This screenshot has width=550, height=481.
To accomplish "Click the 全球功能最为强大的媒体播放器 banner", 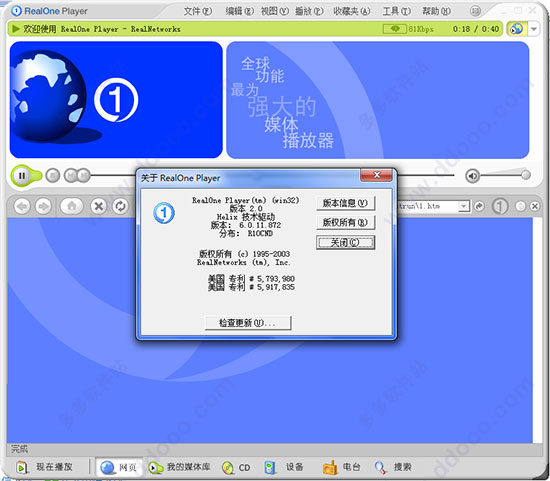I will click(x=378, y=100).
